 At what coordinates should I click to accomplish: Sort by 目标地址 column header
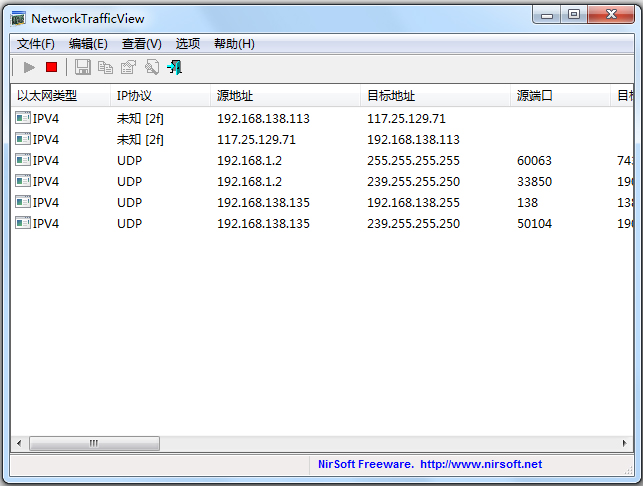(436, 96)
